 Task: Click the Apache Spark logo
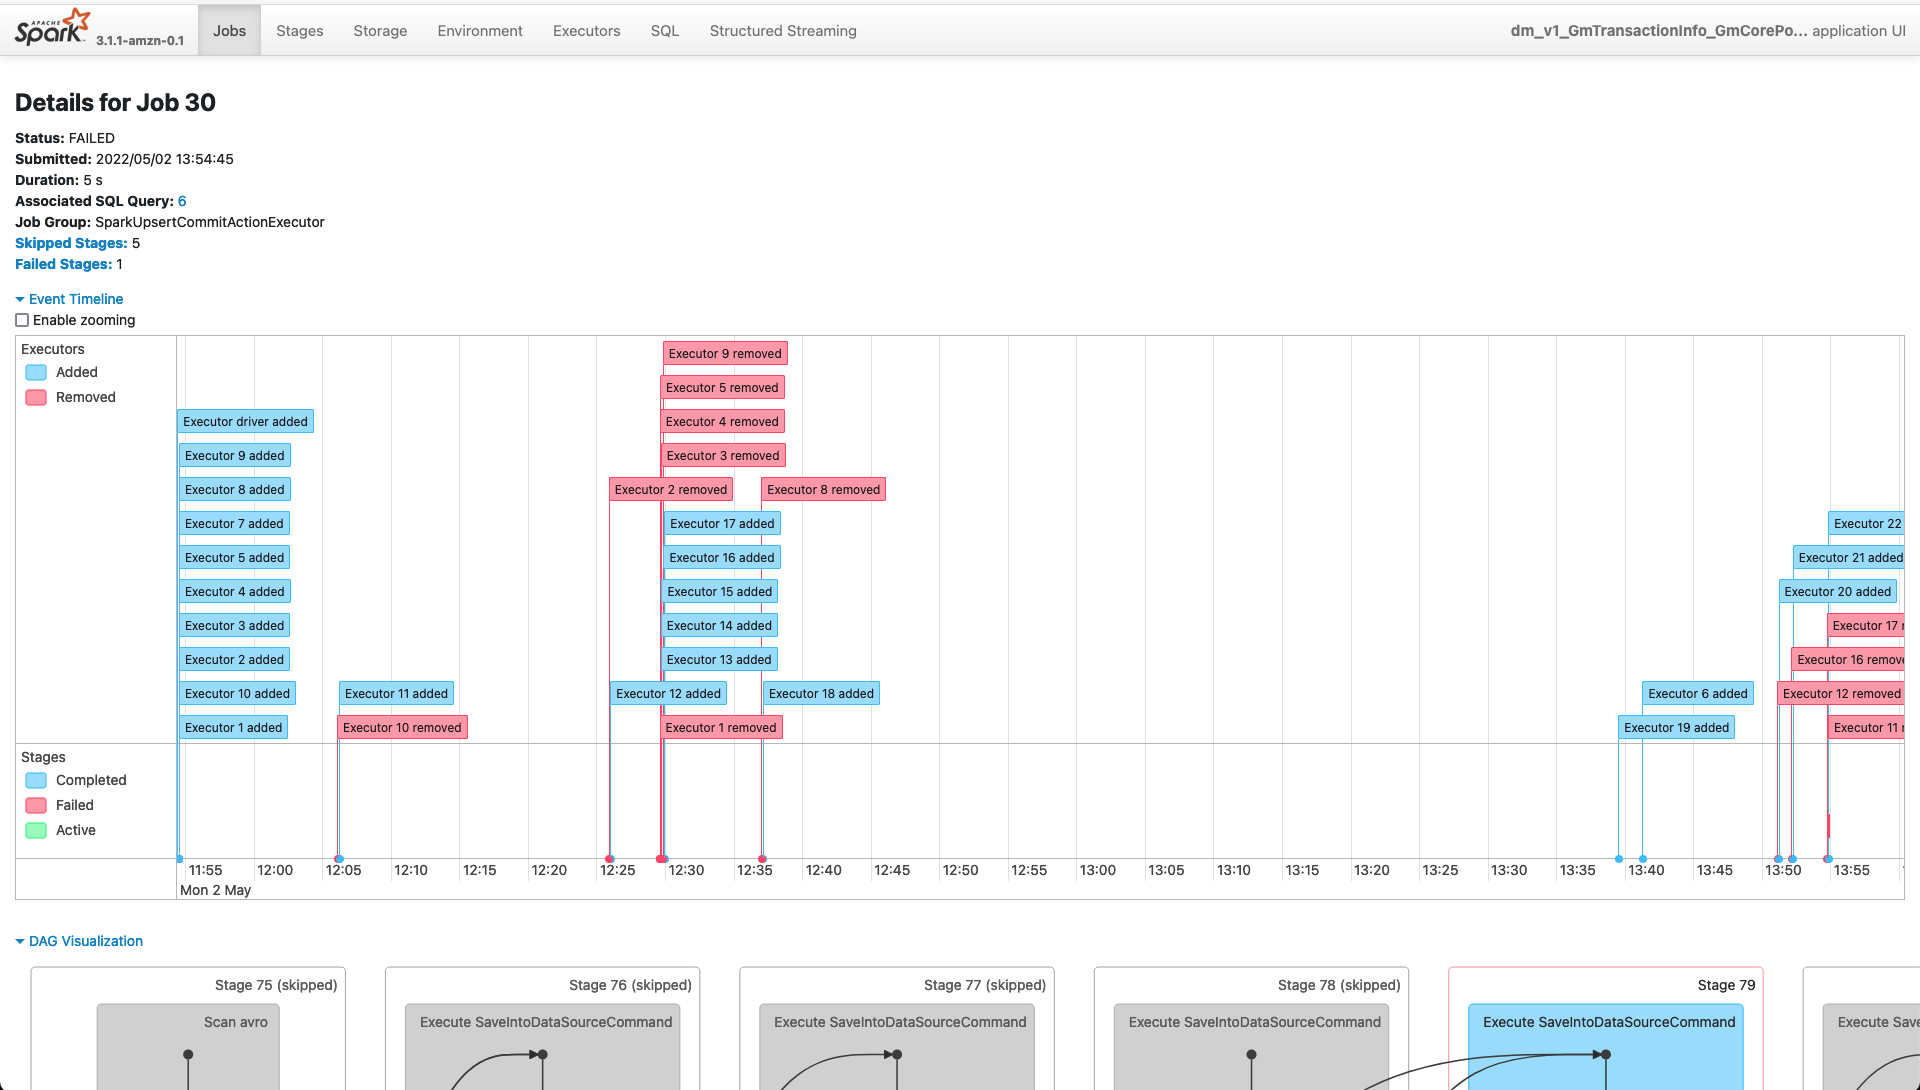point(52,28)
